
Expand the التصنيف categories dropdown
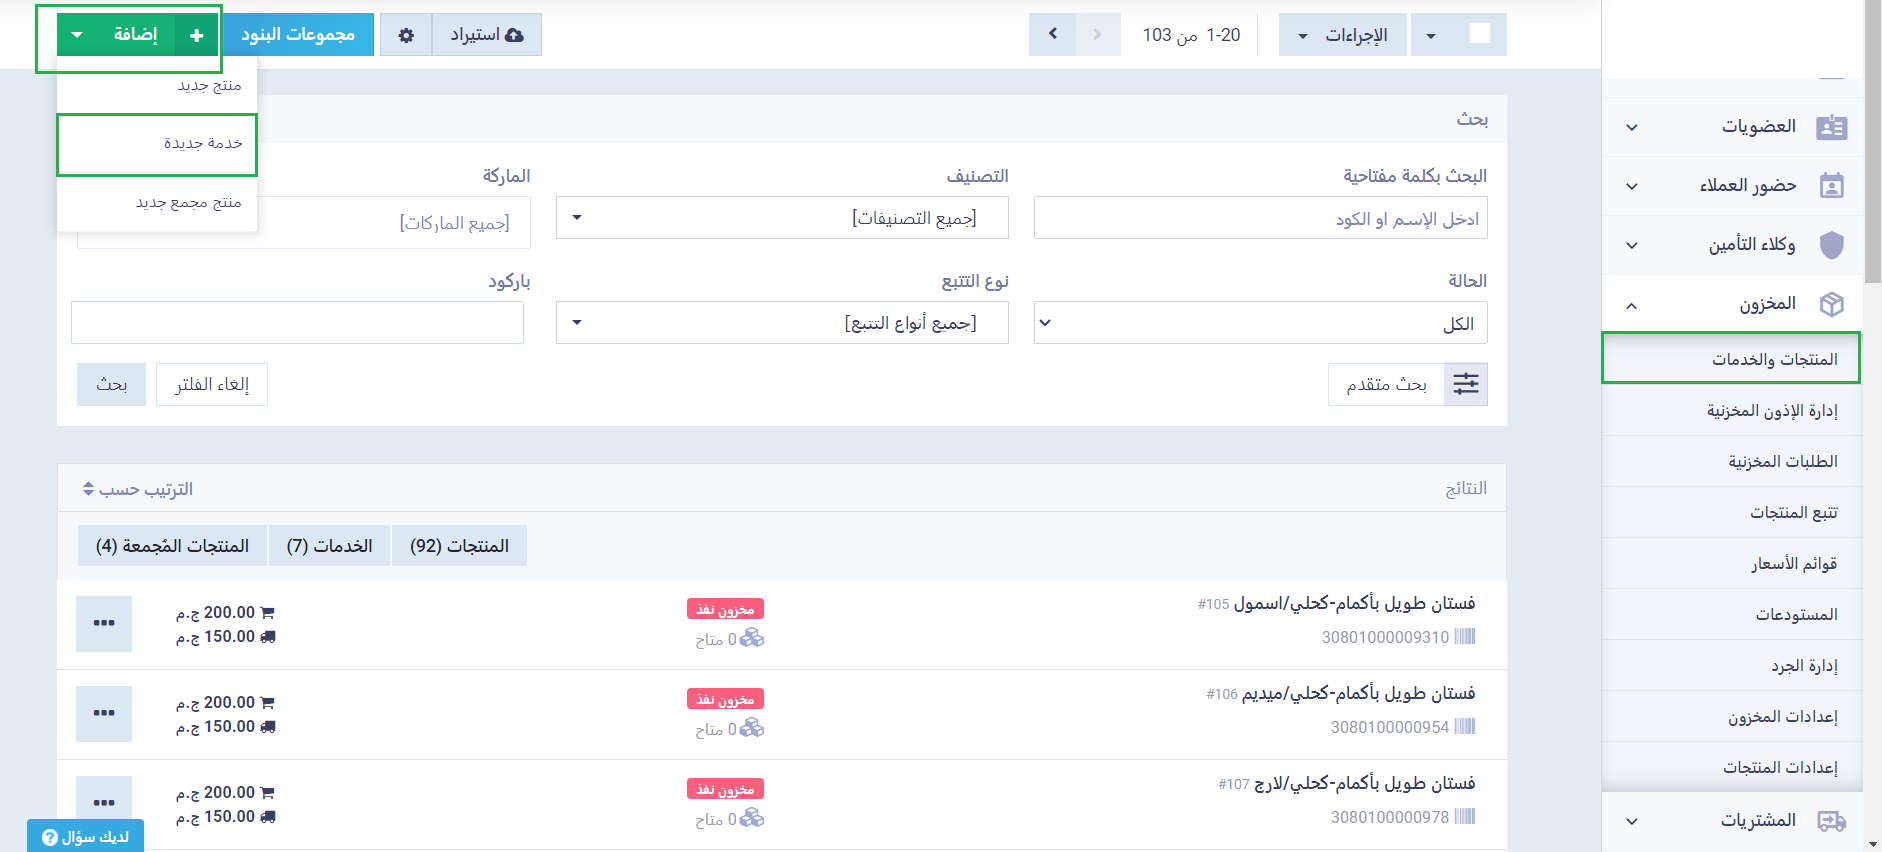click(782, 218)
